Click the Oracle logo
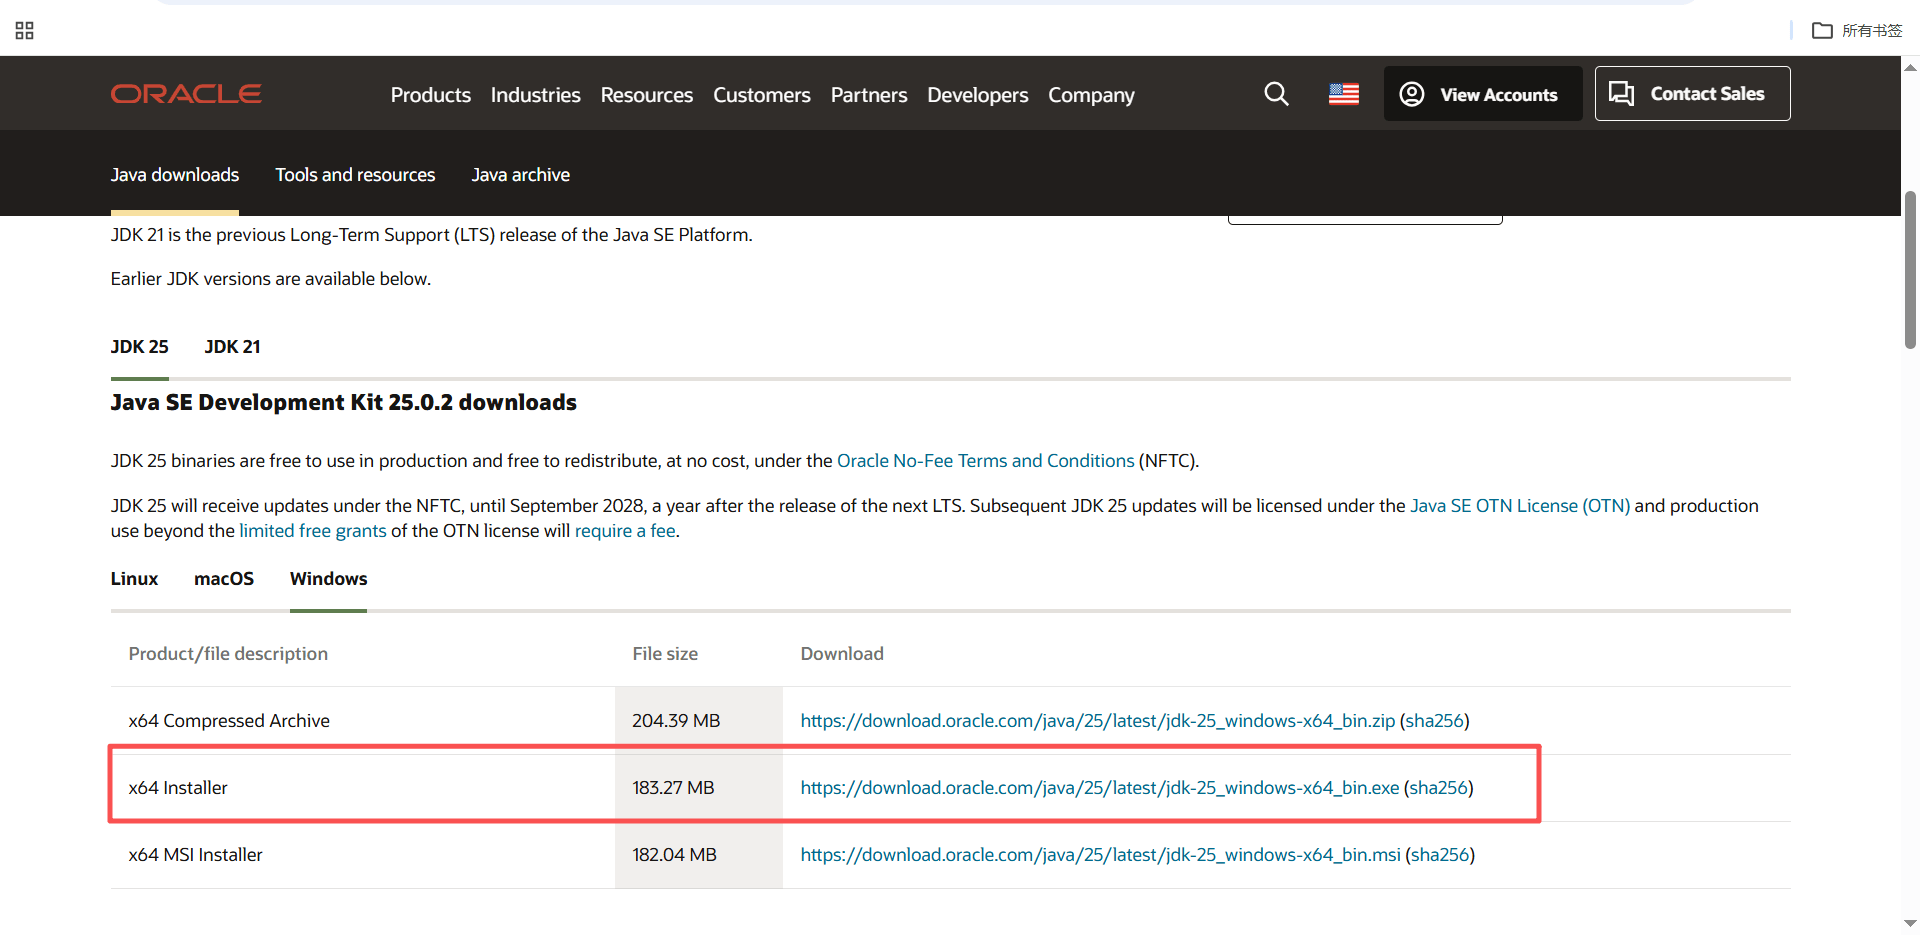 pyautogui.click(x=186, y=94)
